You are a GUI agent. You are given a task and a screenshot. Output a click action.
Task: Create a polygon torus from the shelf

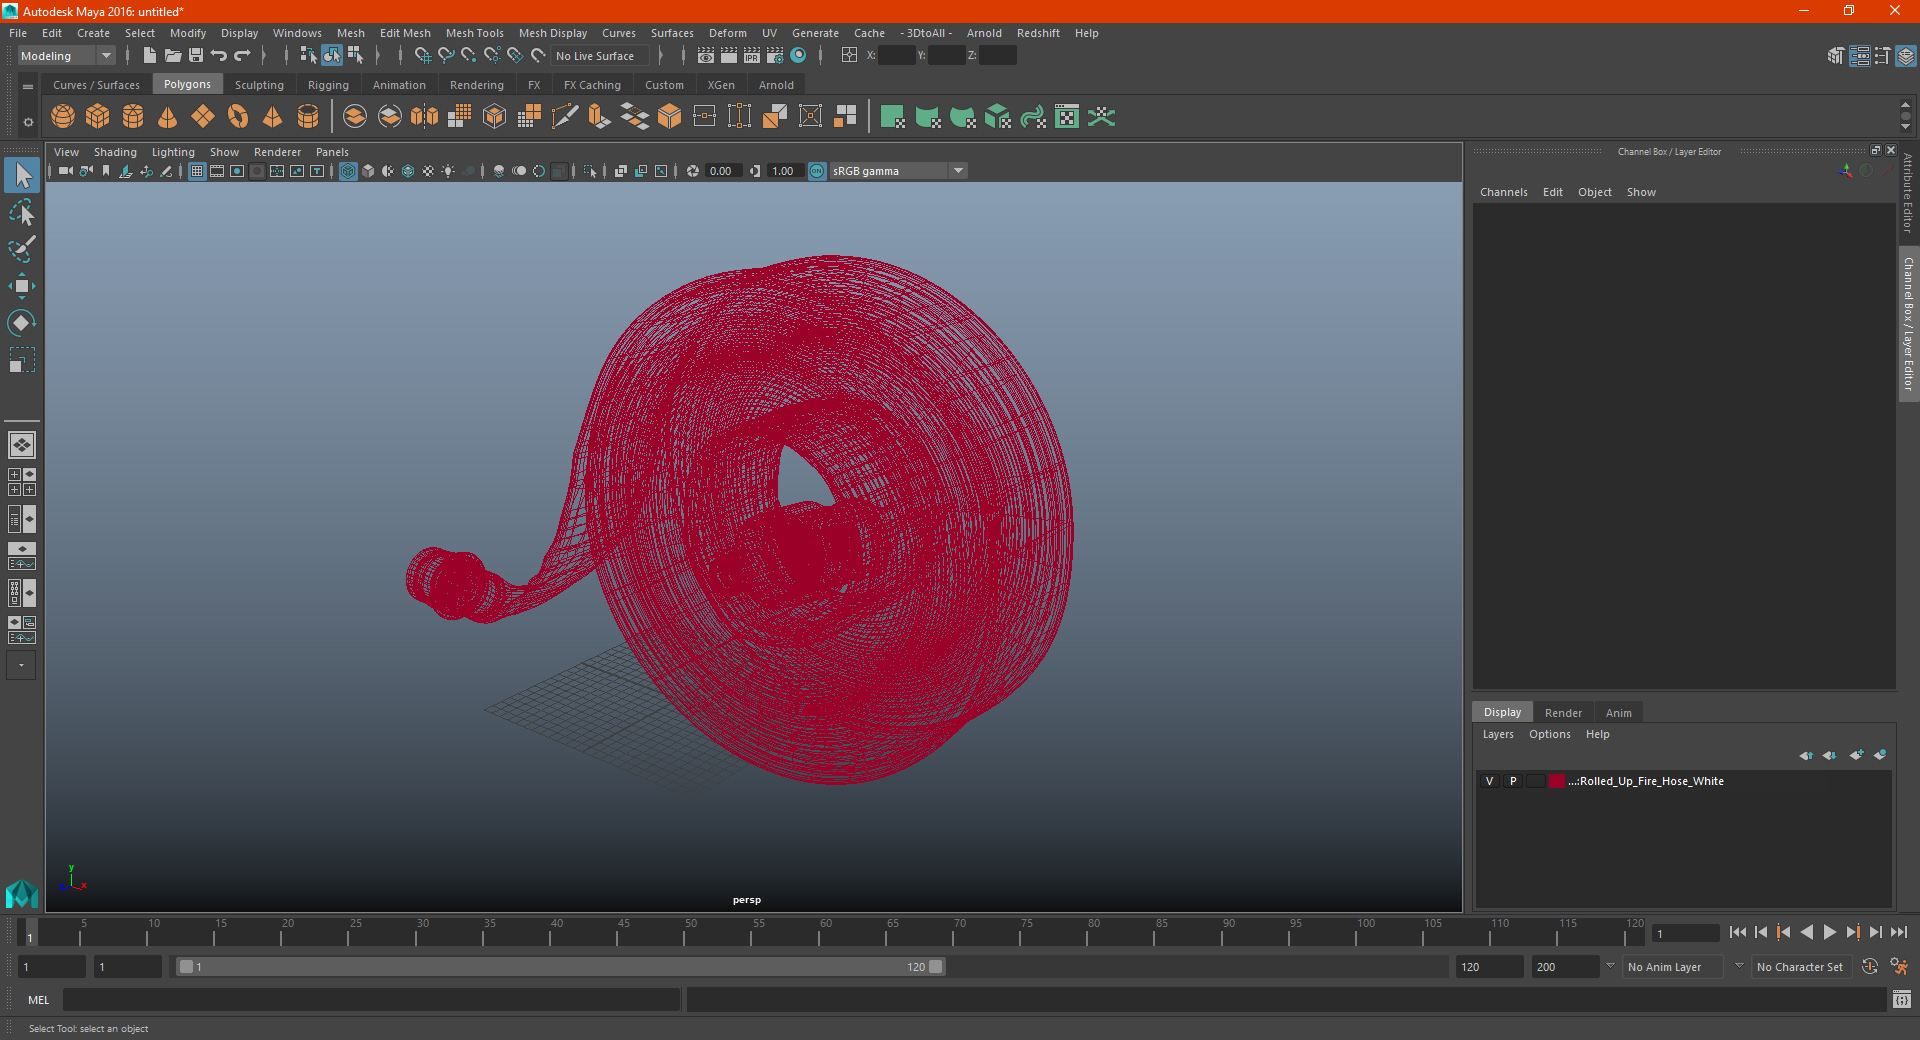pyautogui.click(x=238, y=117)
